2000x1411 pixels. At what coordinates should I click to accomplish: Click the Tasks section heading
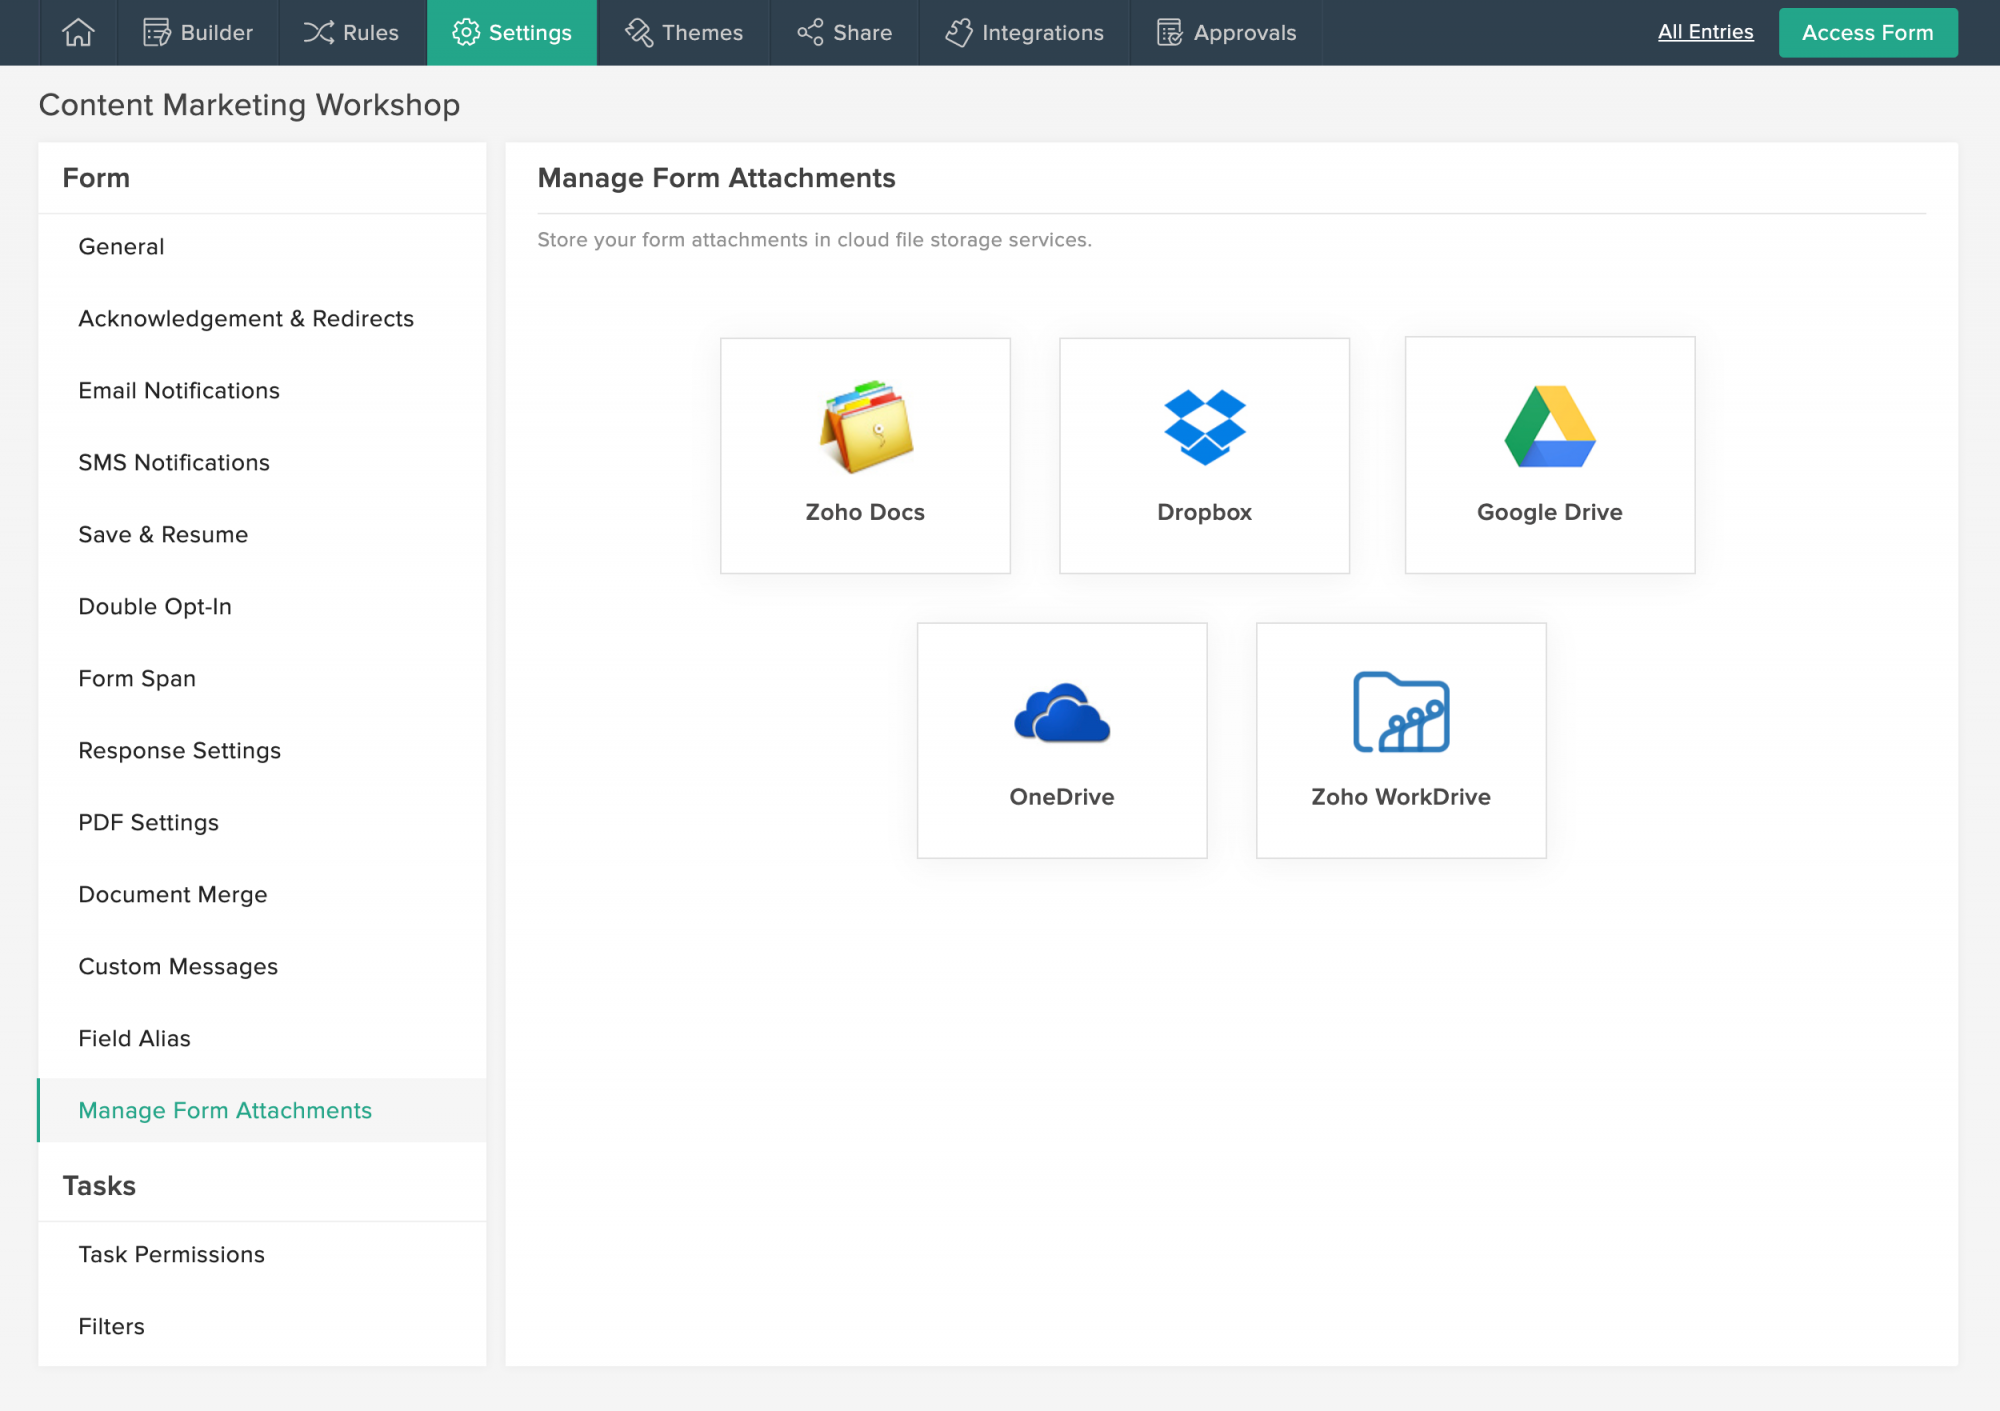(99, 1186)
